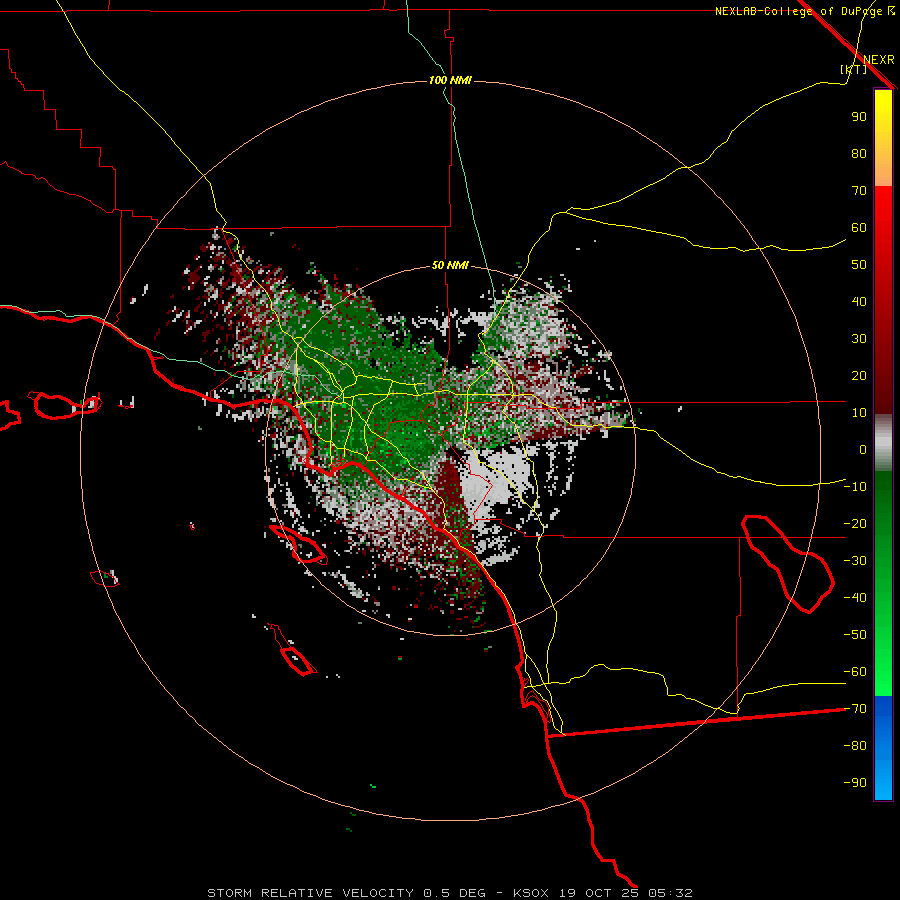Screen dimensions: 900x900
Task: Select the 50 NMI range ring label
Action: [451, 265]
